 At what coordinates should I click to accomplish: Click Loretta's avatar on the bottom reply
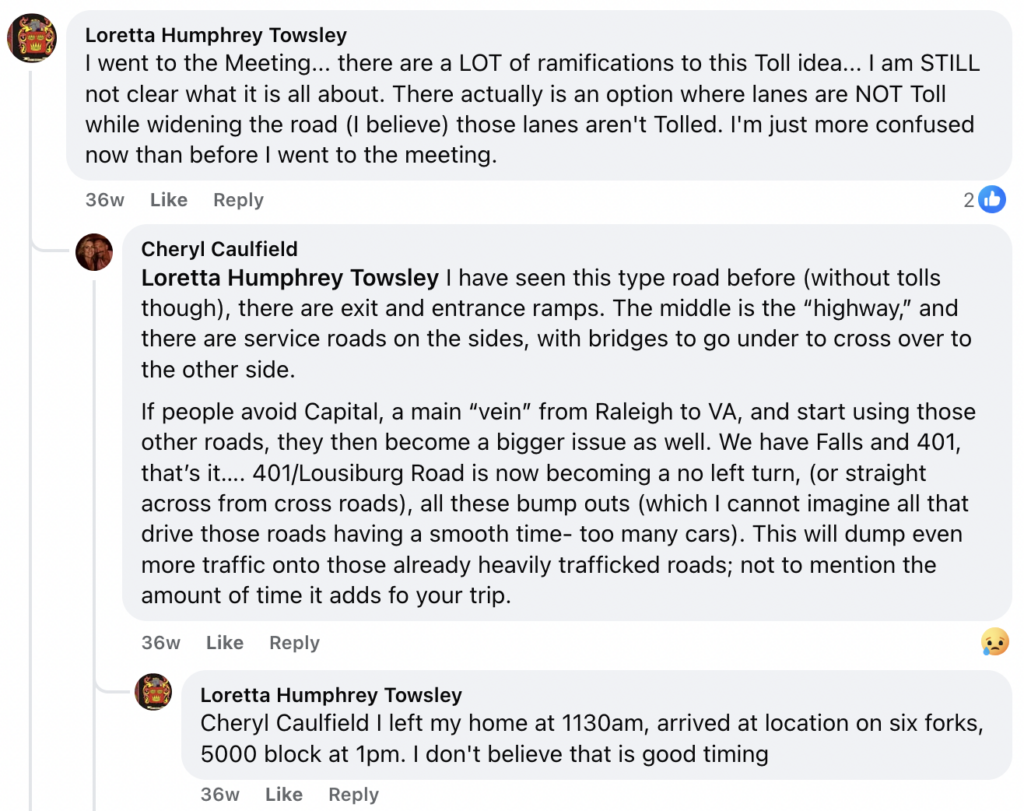153,692
